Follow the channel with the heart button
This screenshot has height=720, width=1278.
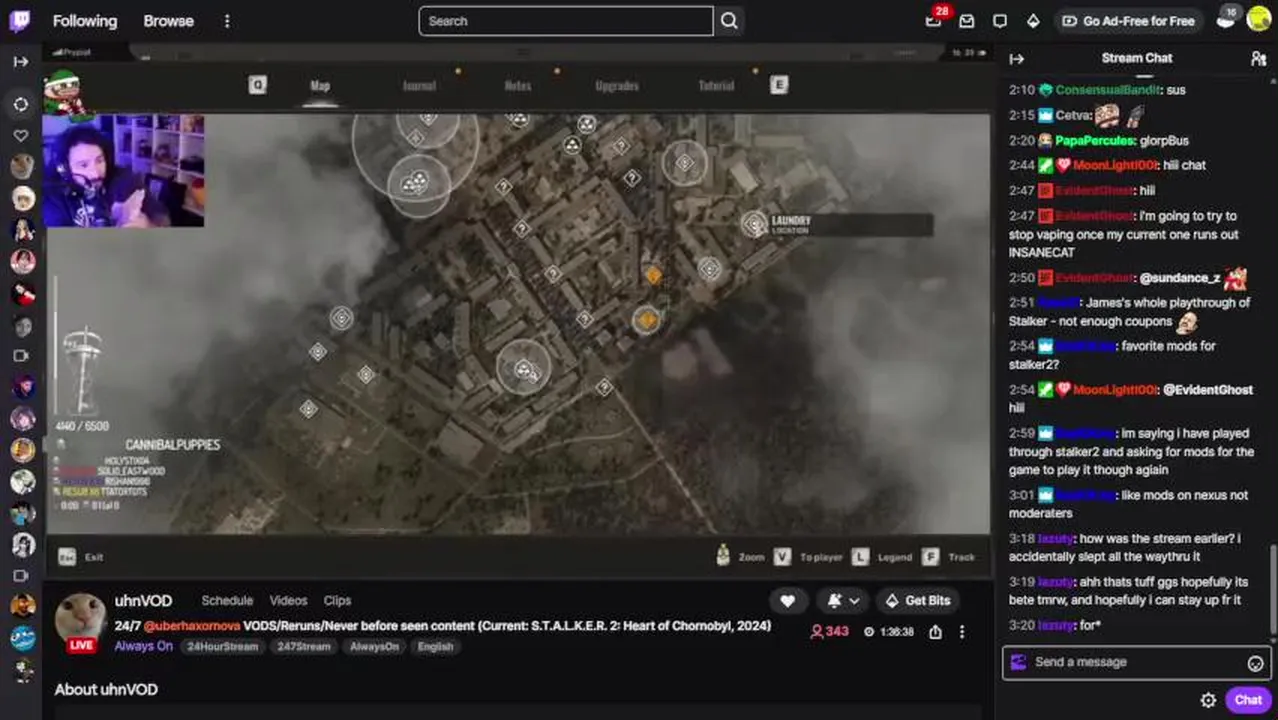[x=788, y=600]
